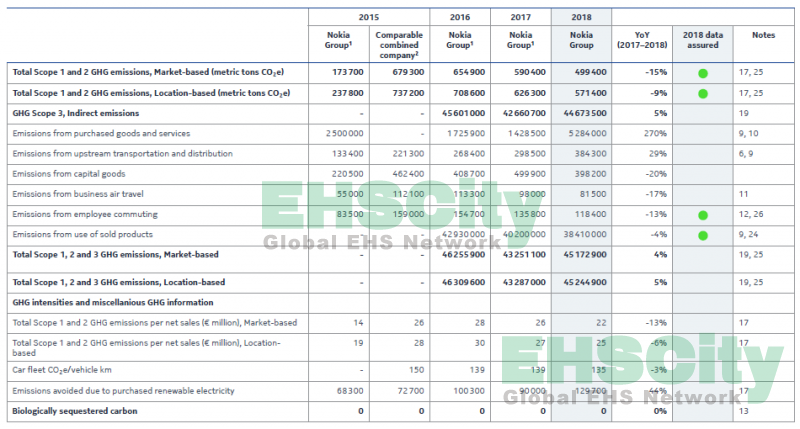This screenshot has width=800, height=429.
Task: Click the green assured dot for Market-based Scope 1 and 2
Action: [x=702, y=73]
